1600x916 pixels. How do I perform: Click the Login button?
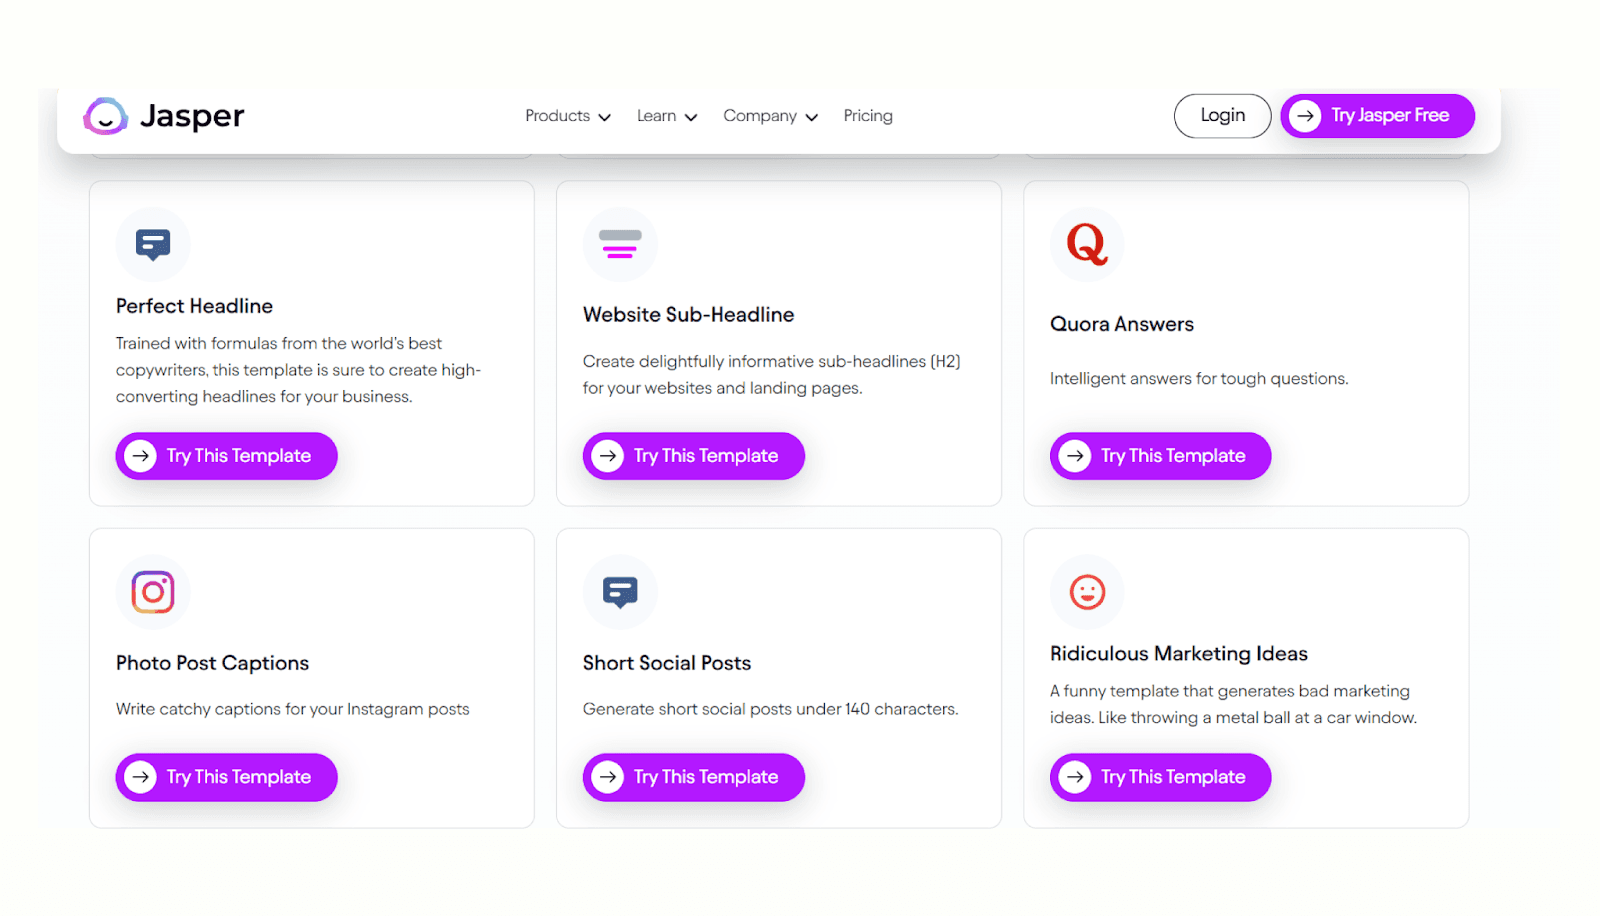coord(1222,116)
